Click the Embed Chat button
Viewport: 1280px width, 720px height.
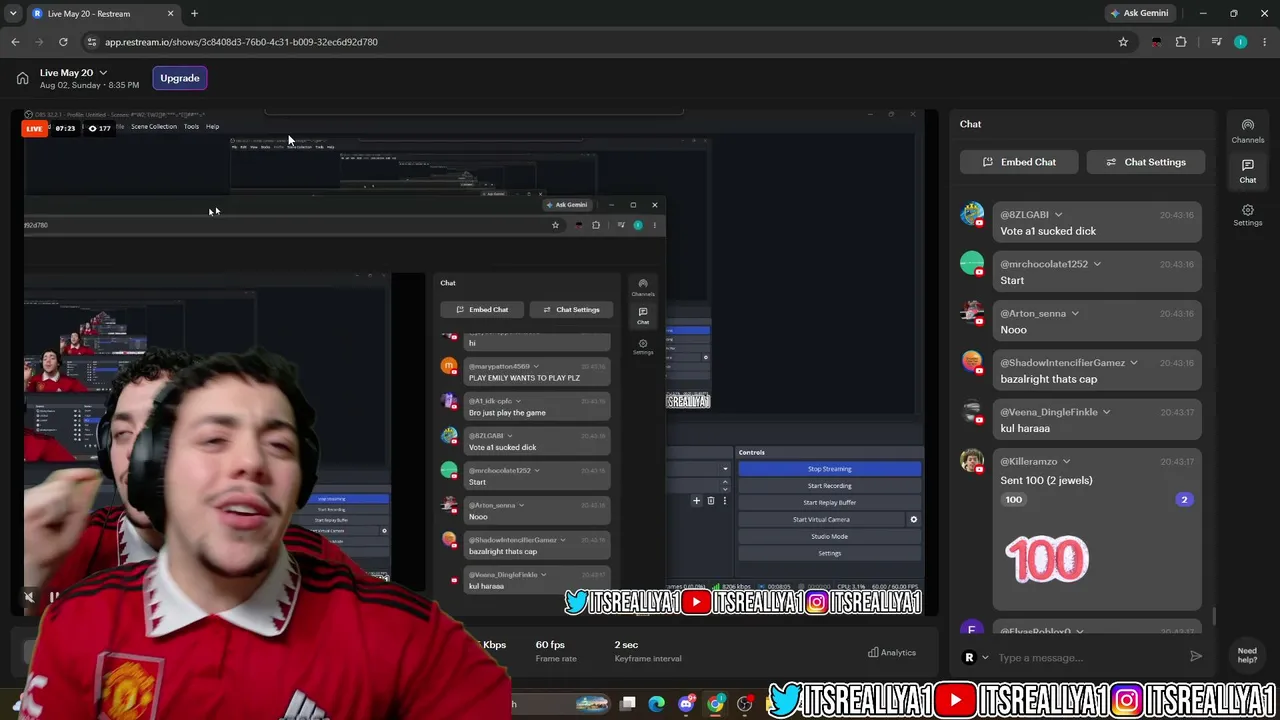coord(1019,162)
